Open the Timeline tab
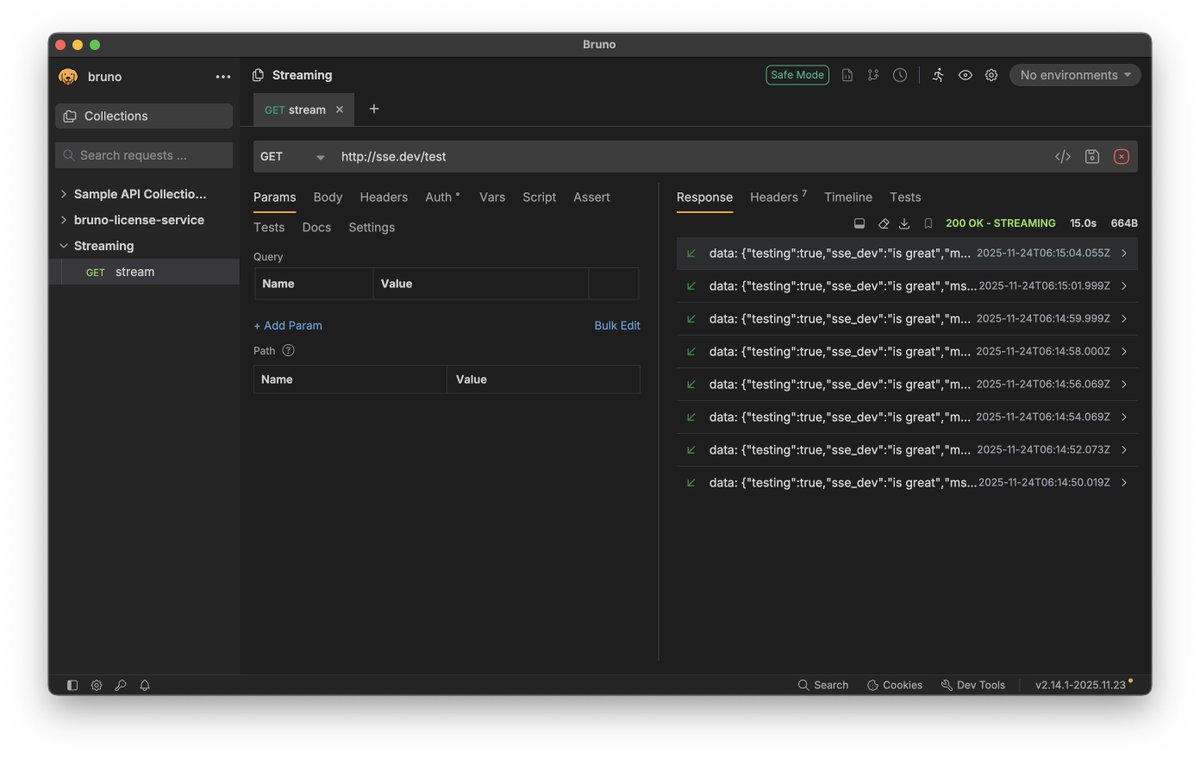The image size is (1200, 759). point(848,197)
